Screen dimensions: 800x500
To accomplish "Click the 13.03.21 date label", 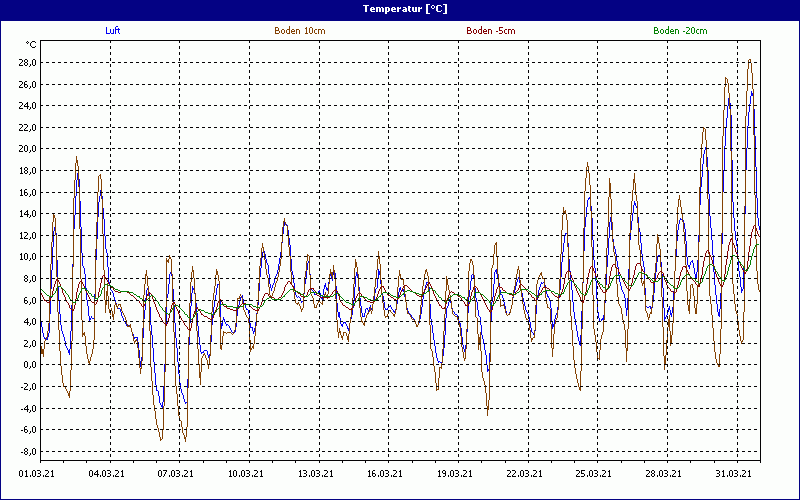I will [316, 475].
